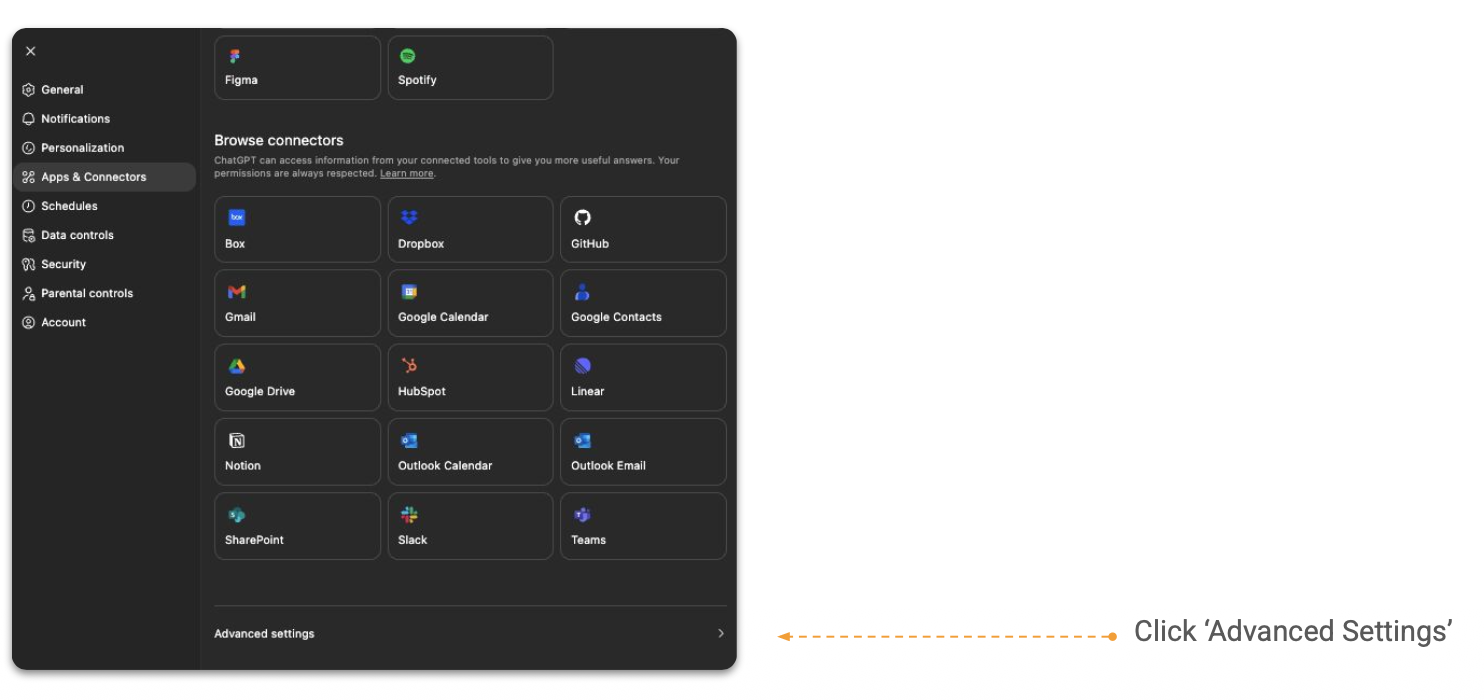This screenshot has width=1484, height=700.
Task: Click the Gmail envelope icon
Action: coord(236,292)
